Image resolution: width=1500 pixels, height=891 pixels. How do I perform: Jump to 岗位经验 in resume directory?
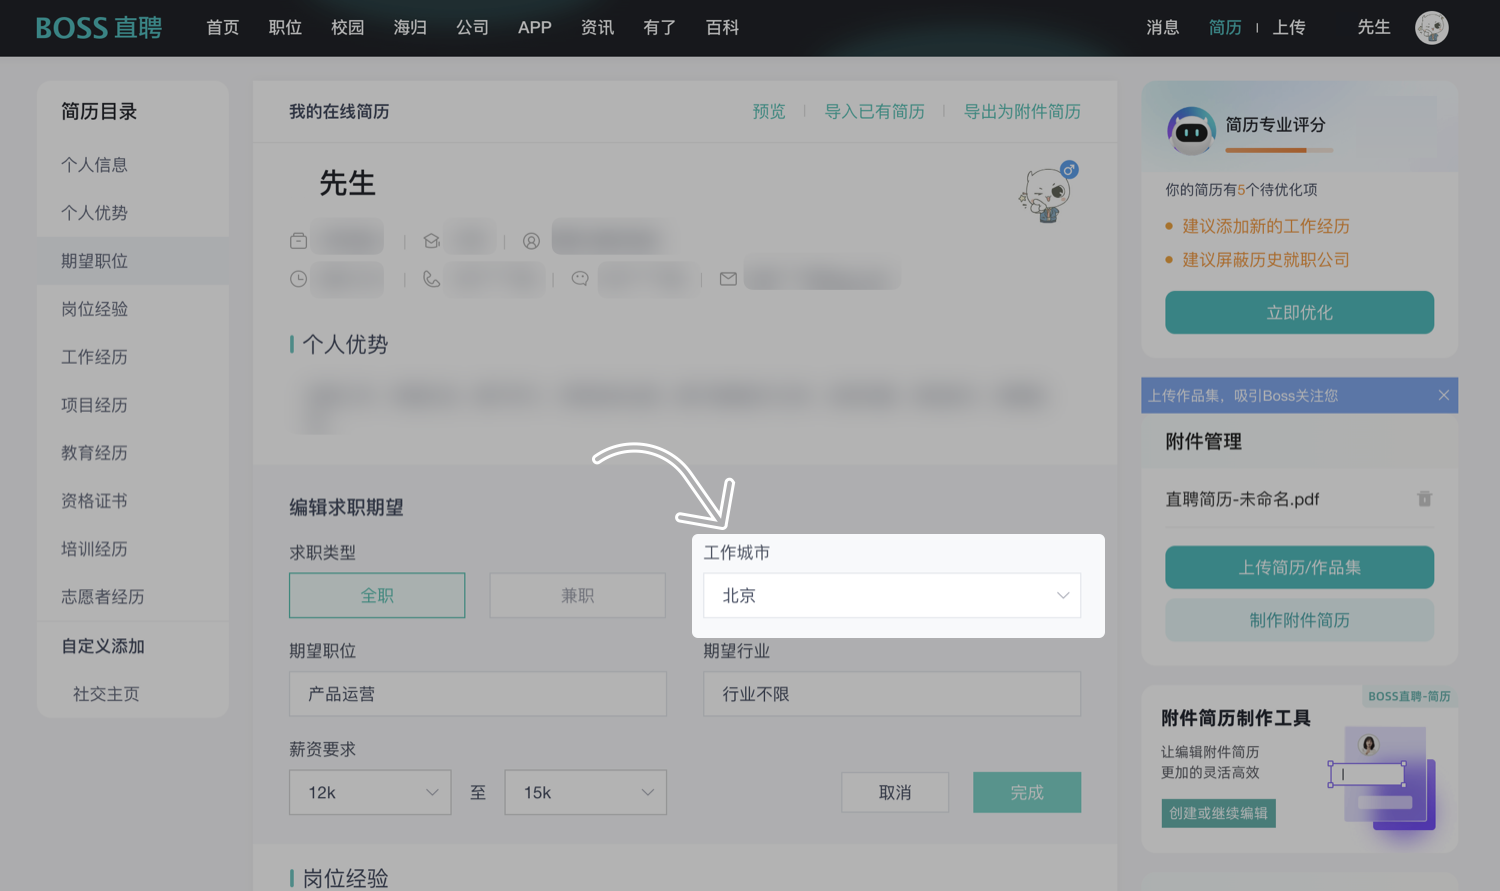94,309
